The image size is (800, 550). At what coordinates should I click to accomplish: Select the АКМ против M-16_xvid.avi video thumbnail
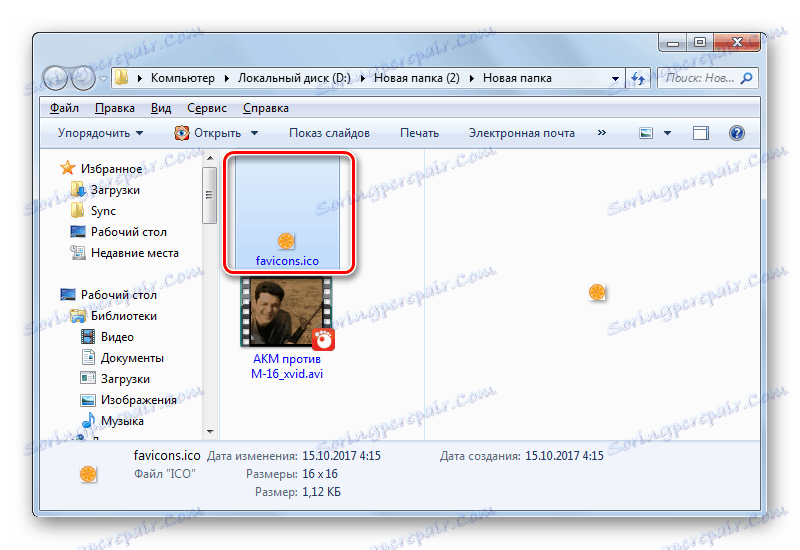click(287, 313)
